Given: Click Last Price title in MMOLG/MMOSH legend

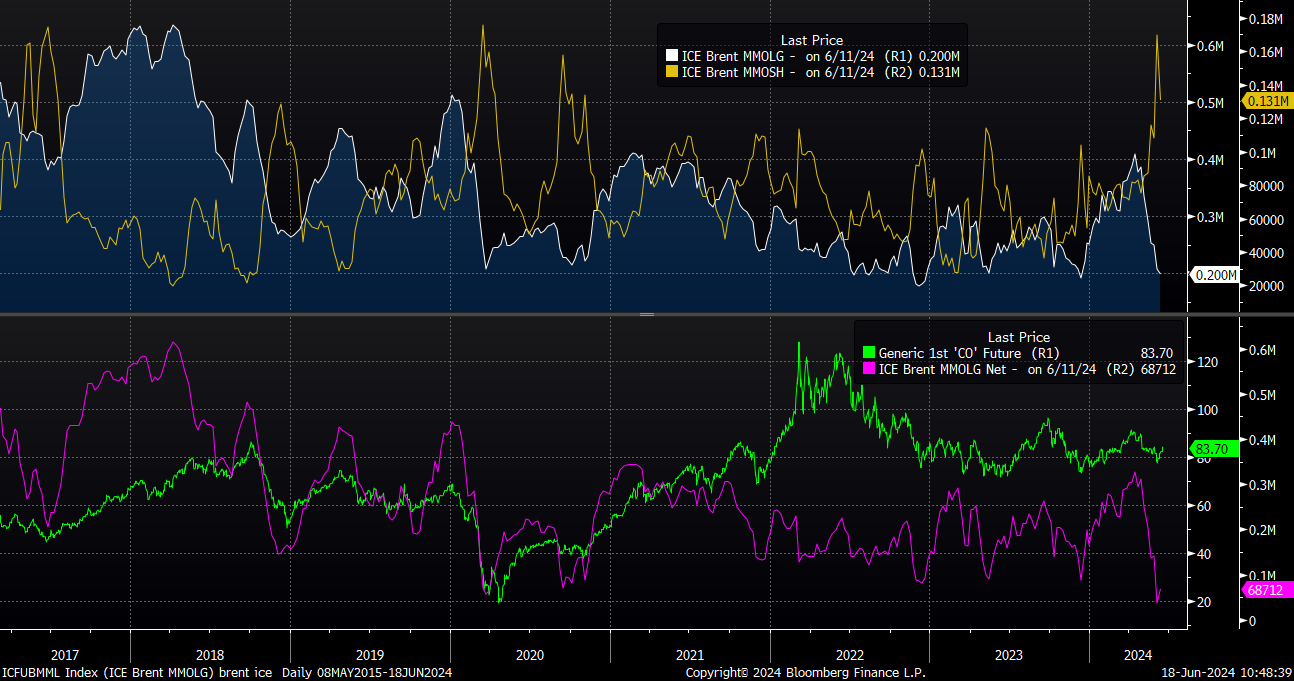Looking at the screenshot, I should 812,40.
